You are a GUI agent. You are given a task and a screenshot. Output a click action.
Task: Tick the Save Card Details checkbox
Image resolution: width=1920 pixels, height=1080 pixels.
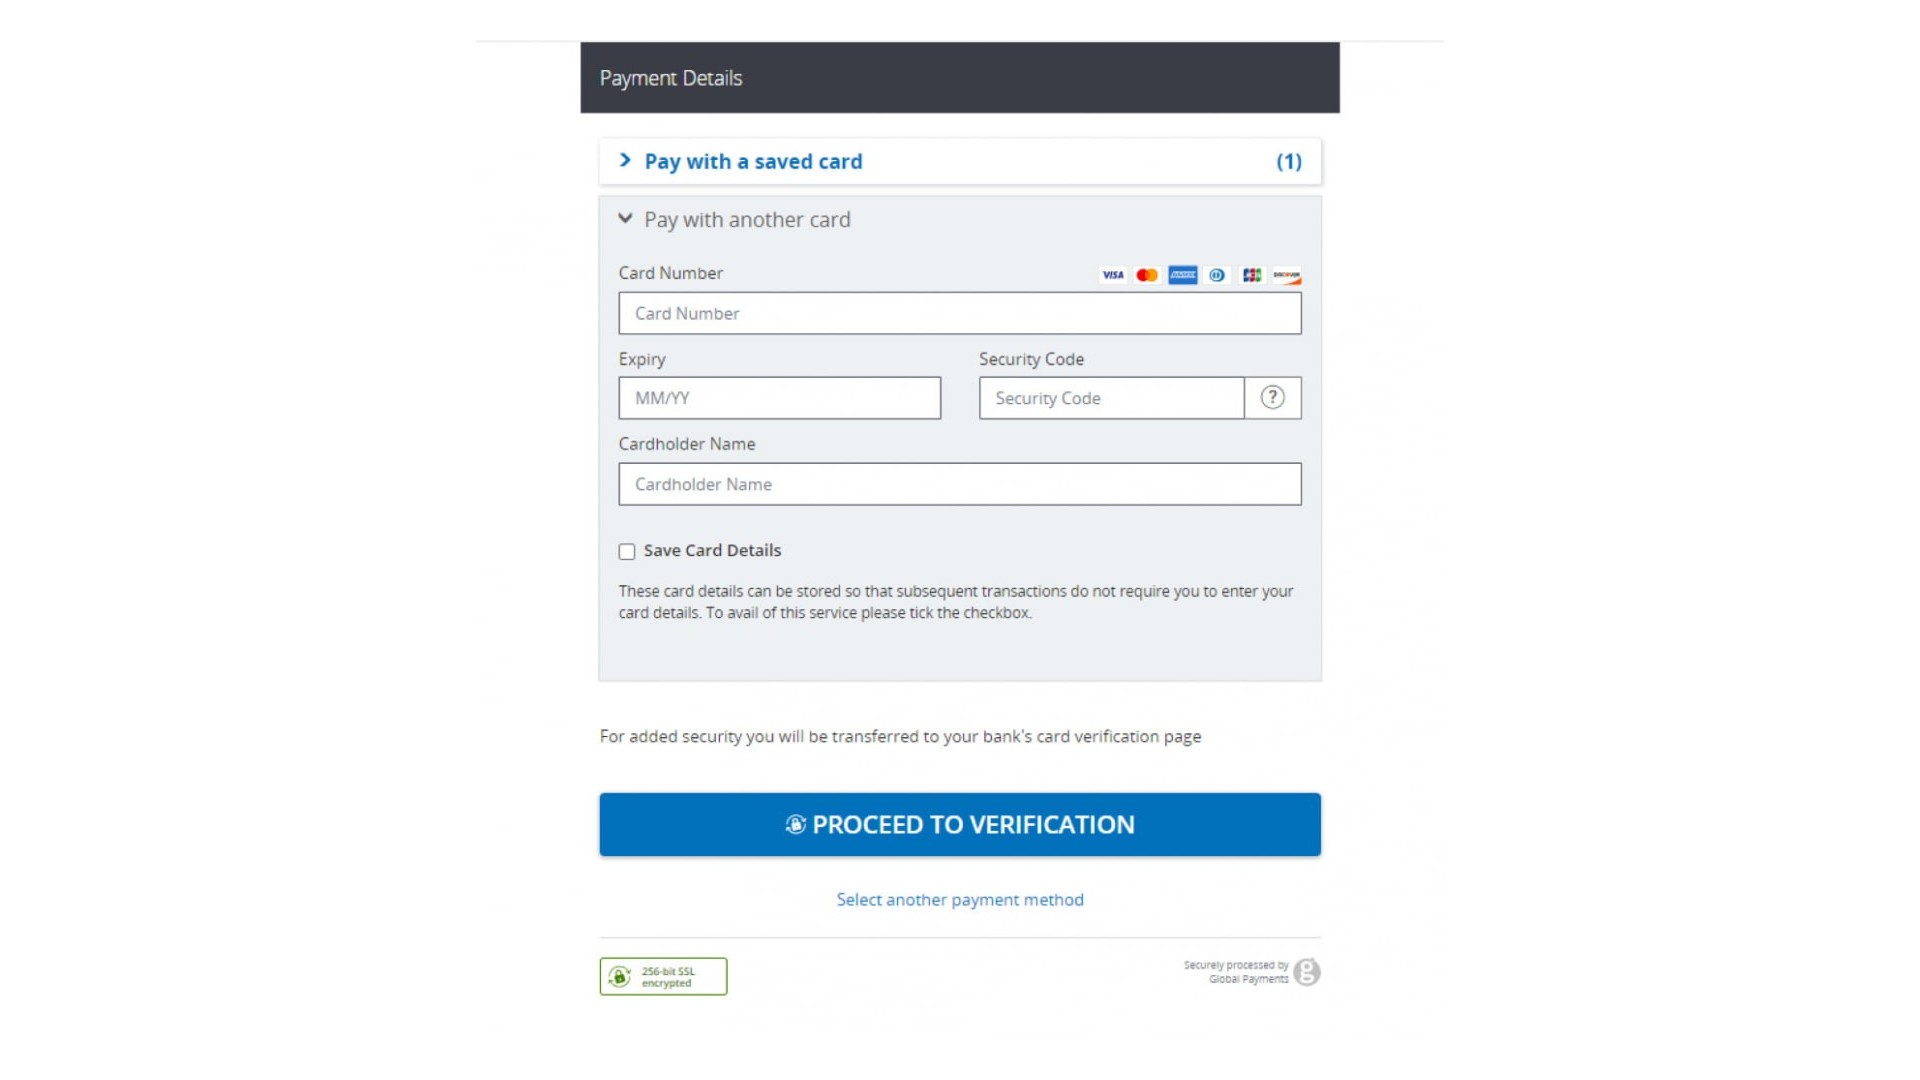627,552
